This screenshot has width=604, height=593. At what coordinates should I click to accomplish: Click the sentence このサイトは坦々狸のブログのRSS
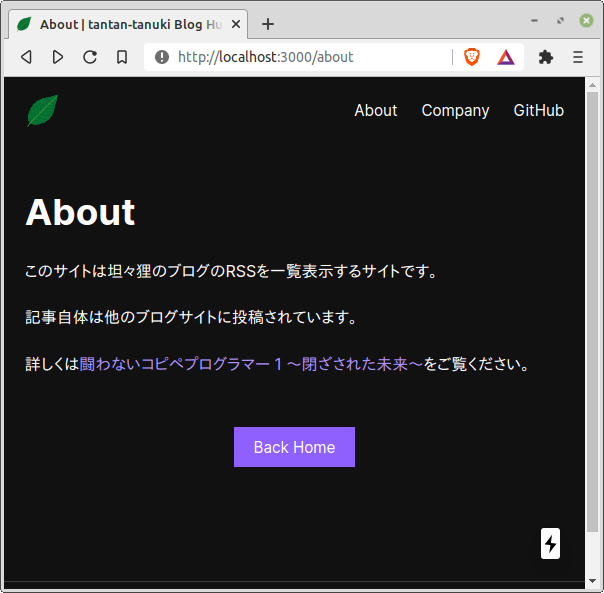tap(231, 271)
